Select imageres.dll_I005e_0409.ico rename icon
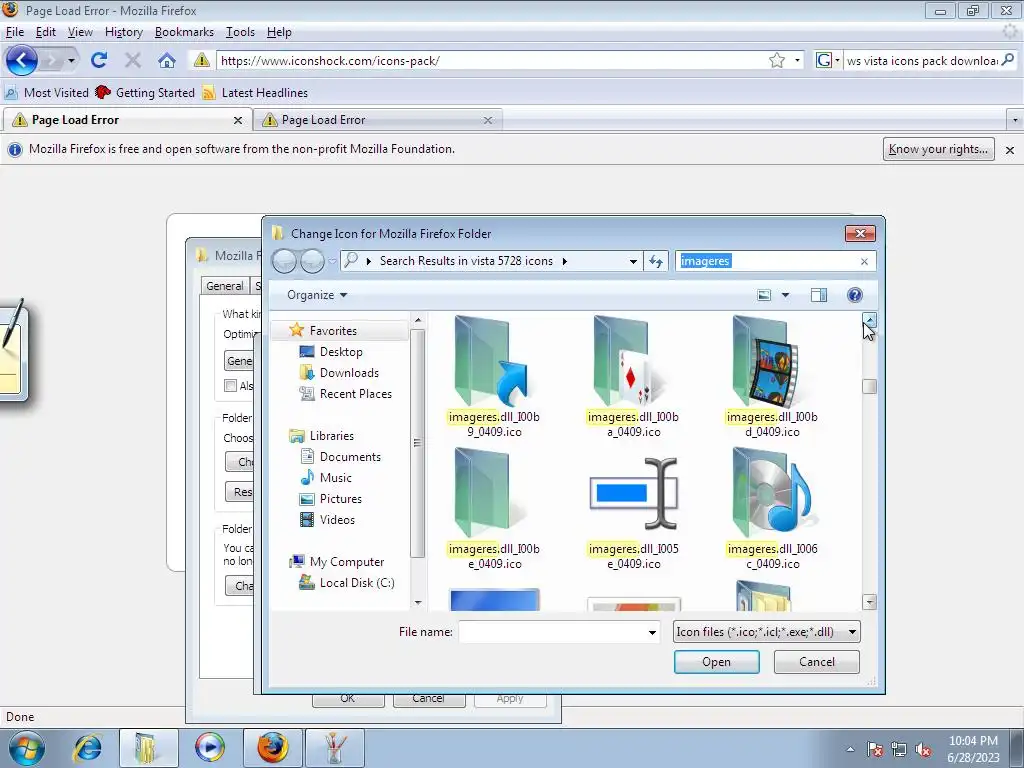 click(x=633, y=509)
